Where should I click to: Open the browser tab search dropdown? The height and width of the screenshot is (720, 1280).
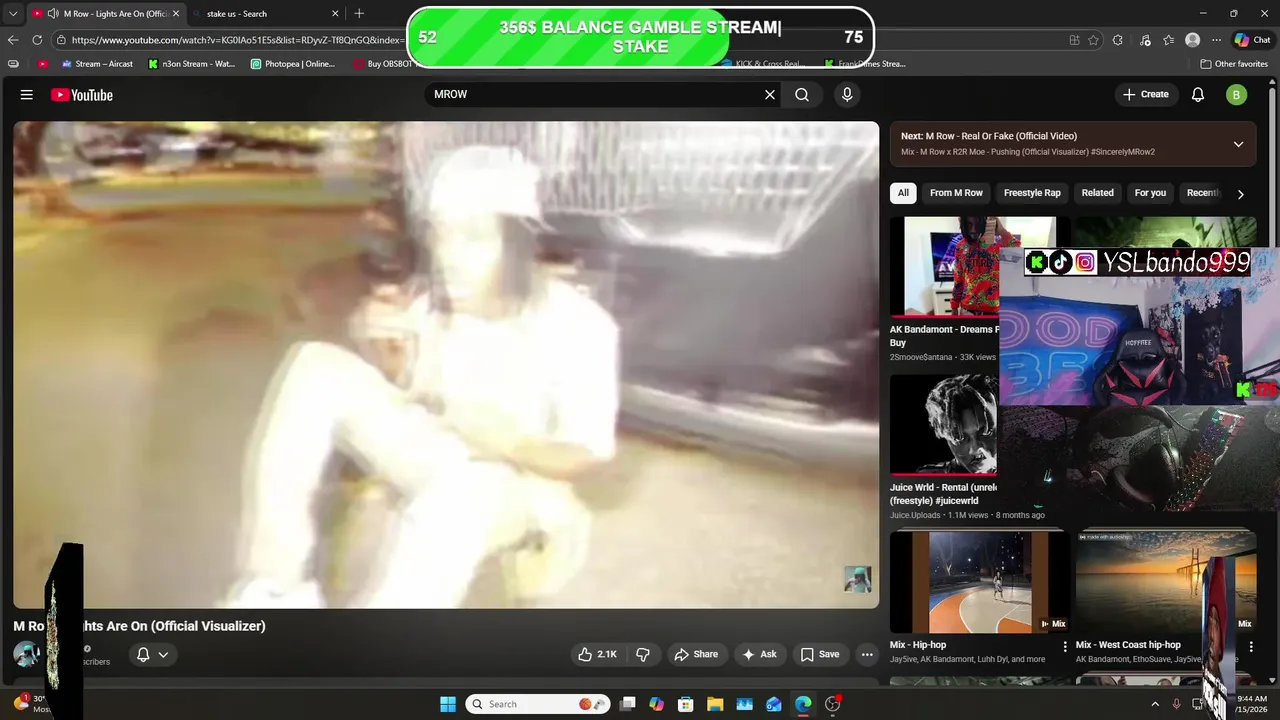13,14
